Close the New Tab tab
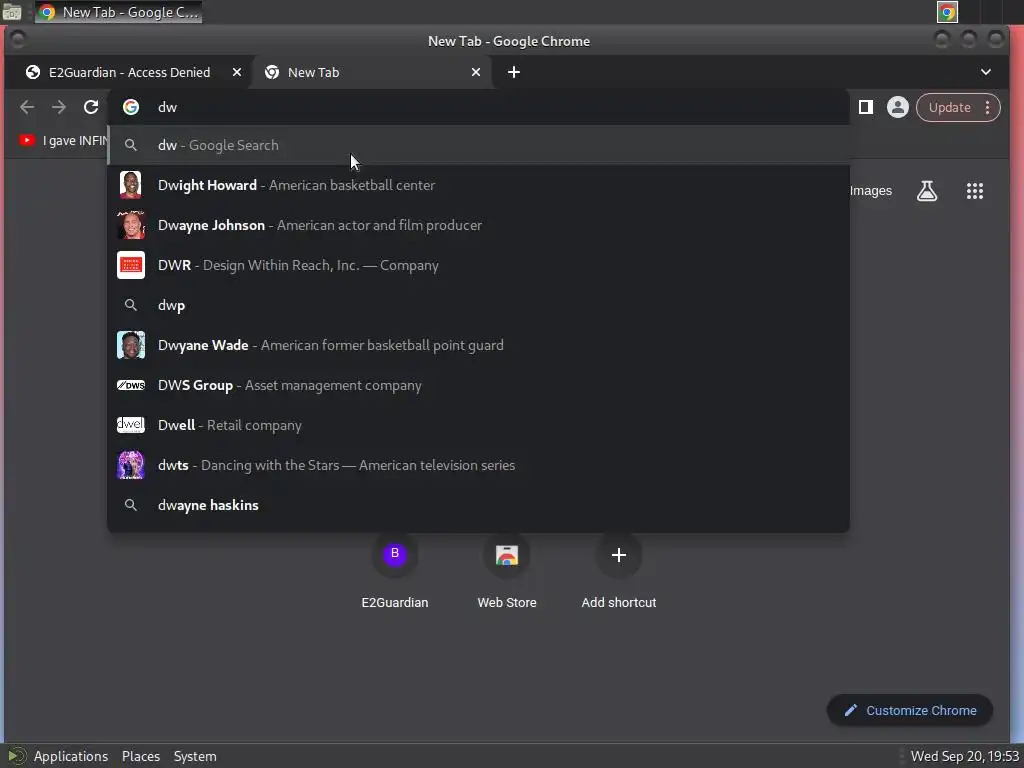The height and width of the screenshot is (768, 1024). [476, 72]
